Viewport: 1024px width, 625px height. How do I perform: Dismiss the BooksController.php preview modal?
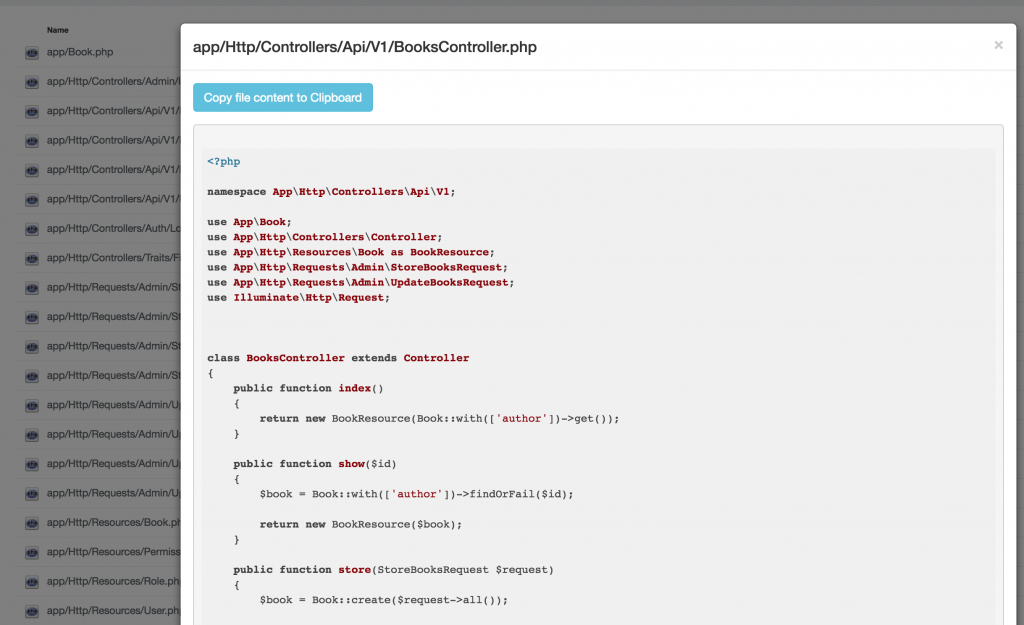click(x=998, y=44)
